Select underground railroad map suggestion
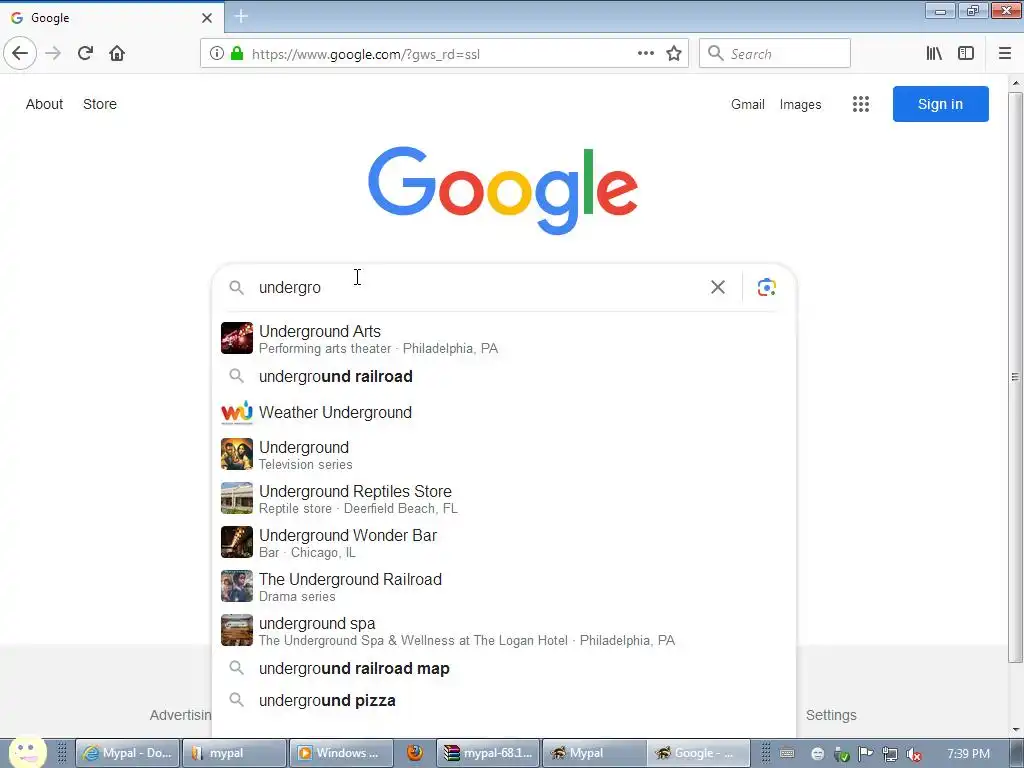Screen dimensions: 1024x768 point(354,668)
